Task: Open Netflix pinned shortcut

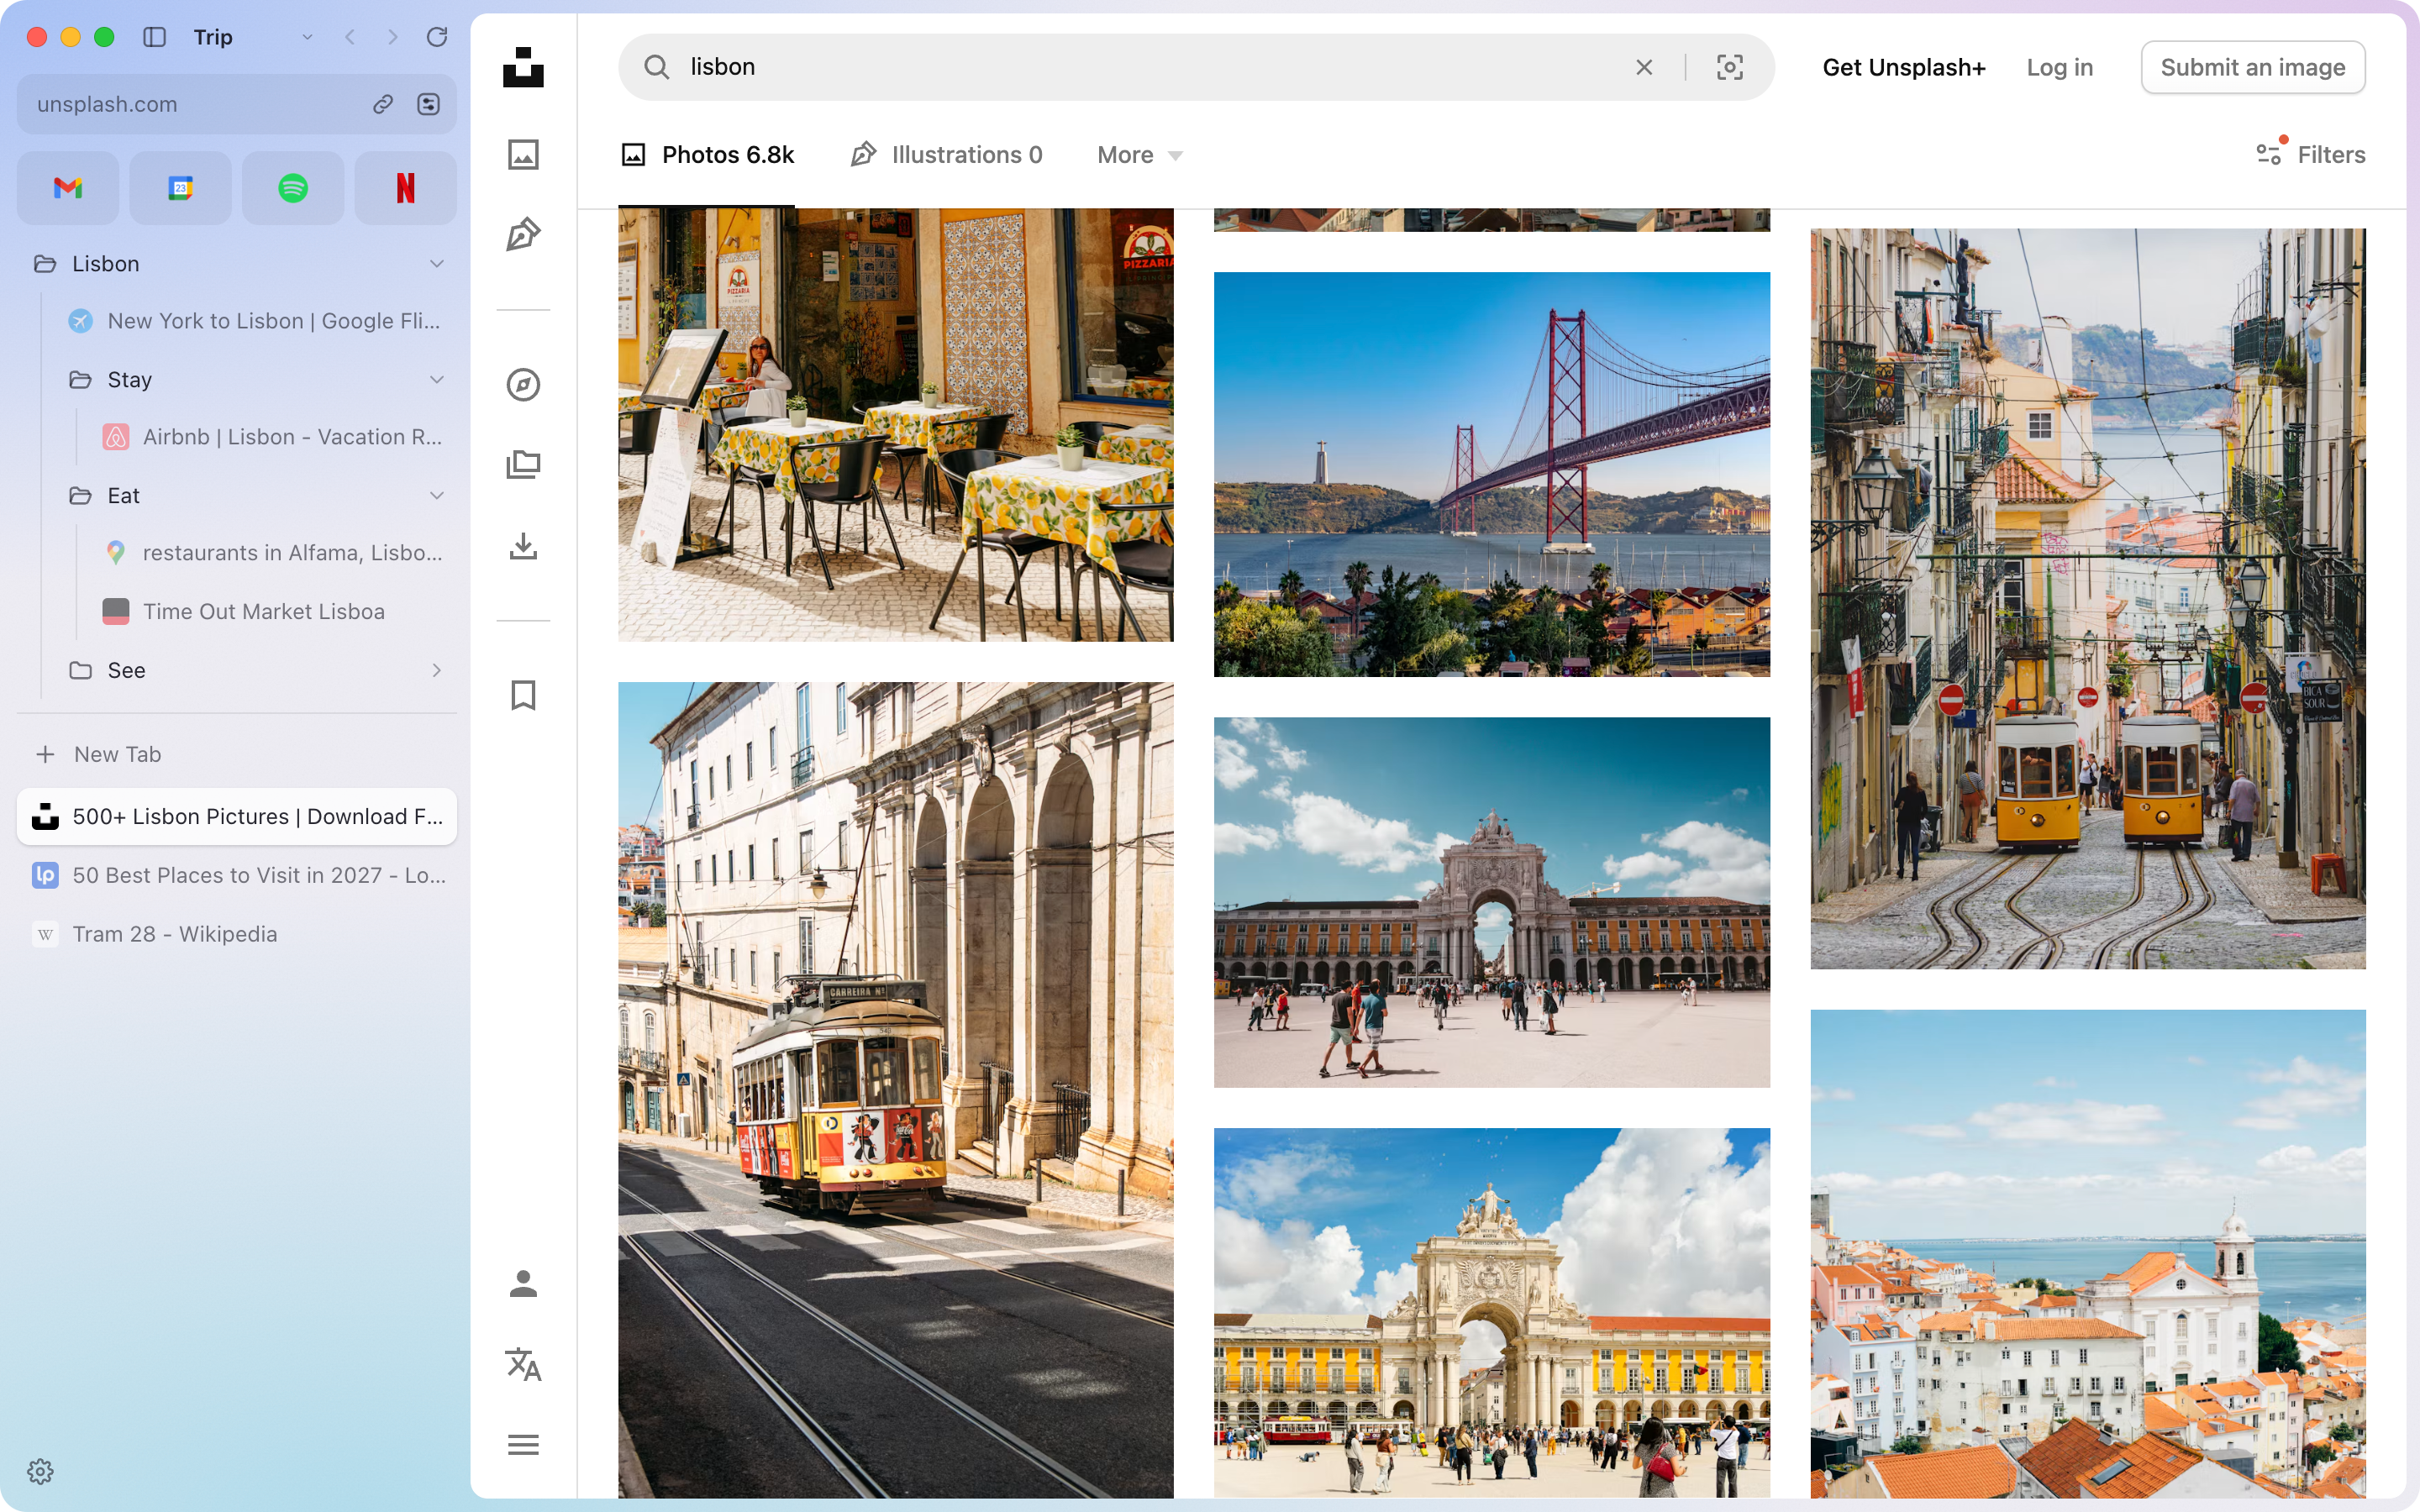Action: [405, 188]
